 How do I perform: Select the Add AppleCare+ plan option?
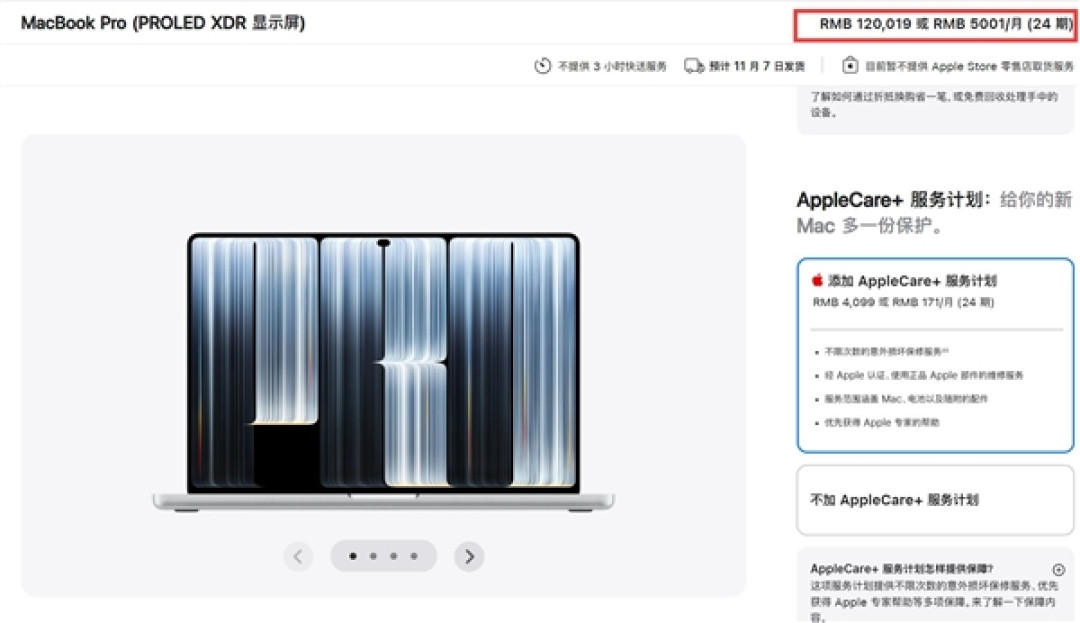[935, 355]
